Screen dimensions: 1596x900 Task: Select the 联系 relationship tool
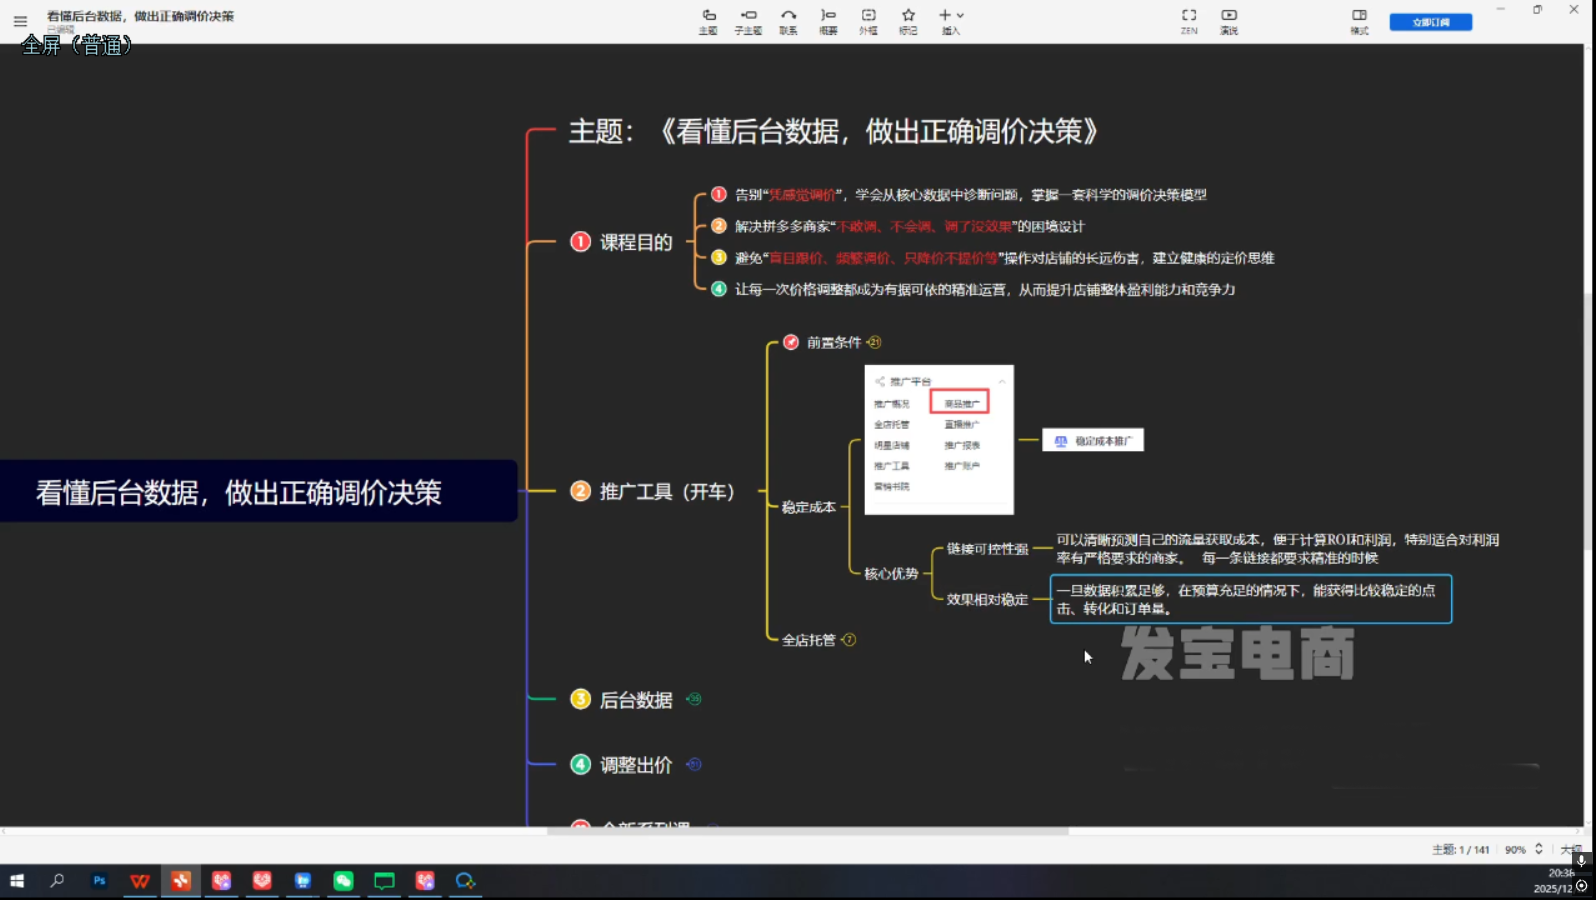(788, 21)
